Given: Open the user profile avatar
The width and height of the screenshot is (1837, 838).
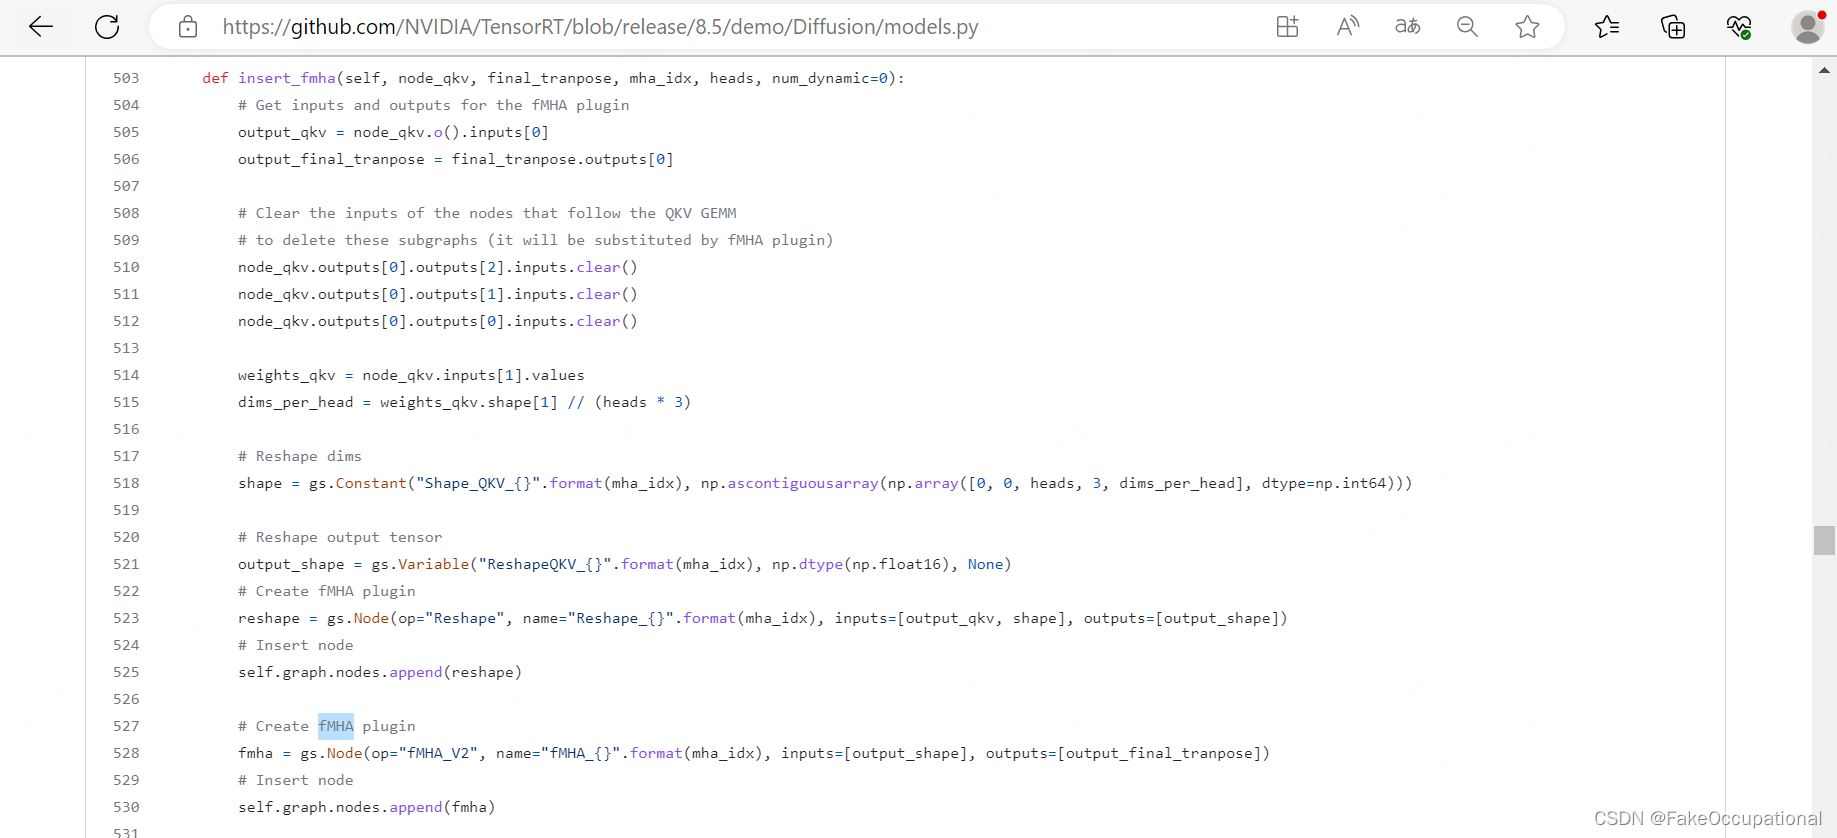Looking at the screenshot, I should coord(1807,27).
